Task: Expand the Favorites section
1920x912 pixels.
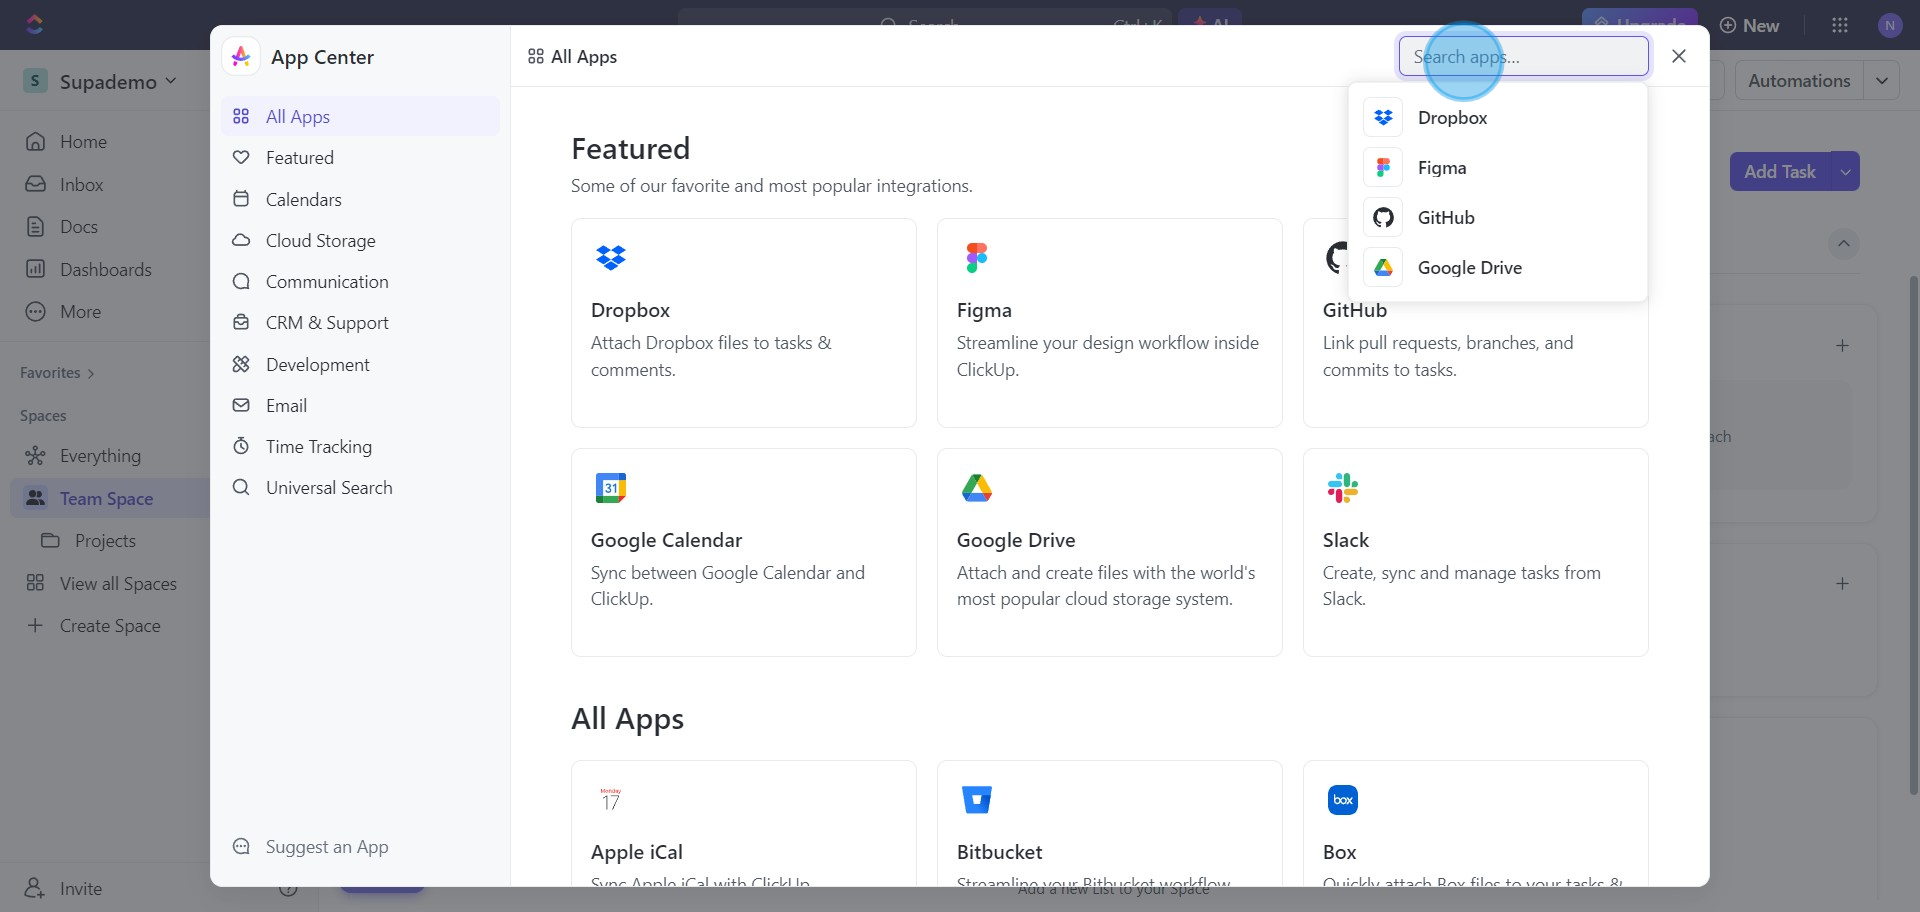Action: click(x=57, y=373)
